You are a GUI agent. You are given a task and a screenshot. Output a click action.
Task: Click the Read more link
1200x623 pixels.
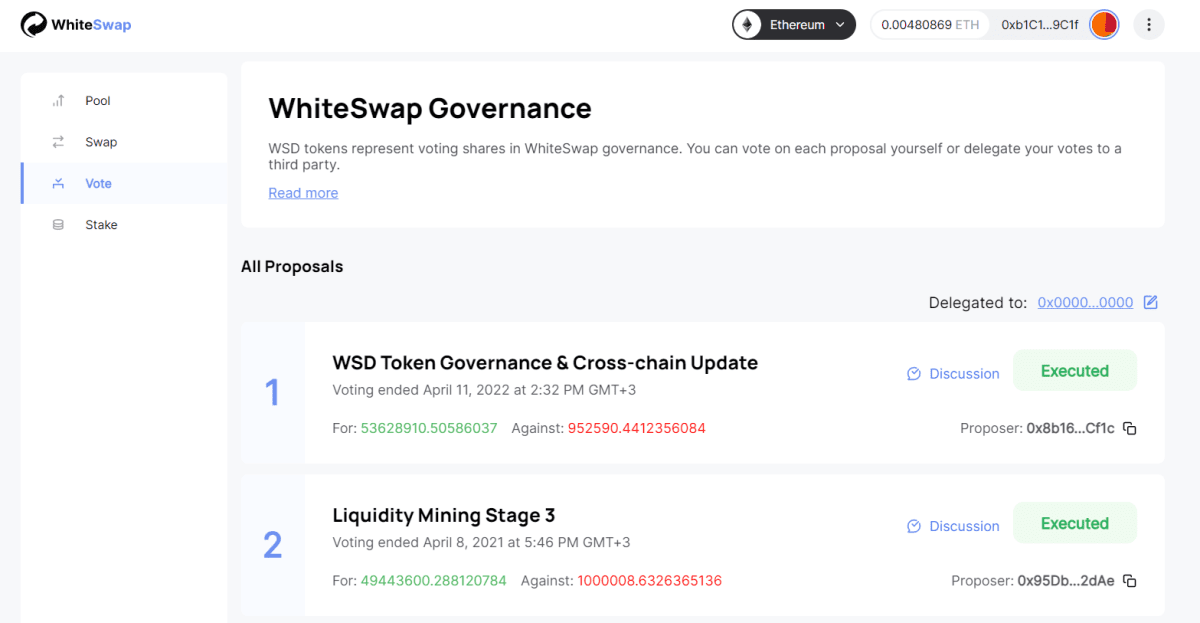(x=303, y=193)
